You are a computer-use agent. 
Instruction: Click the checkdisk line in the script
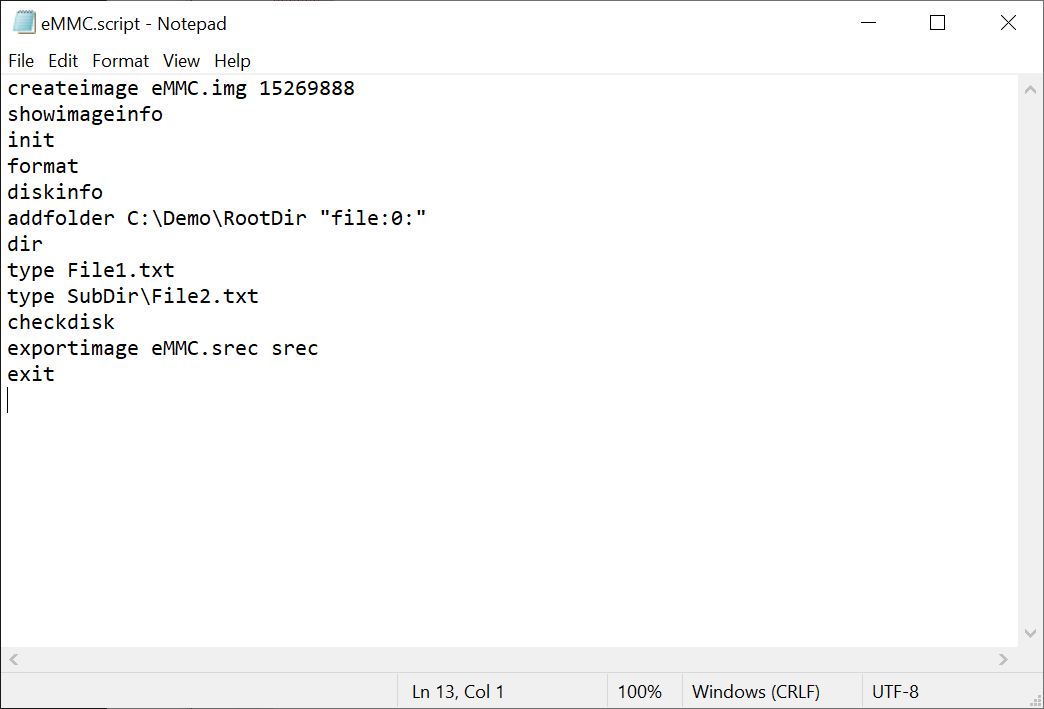(61, 322)
